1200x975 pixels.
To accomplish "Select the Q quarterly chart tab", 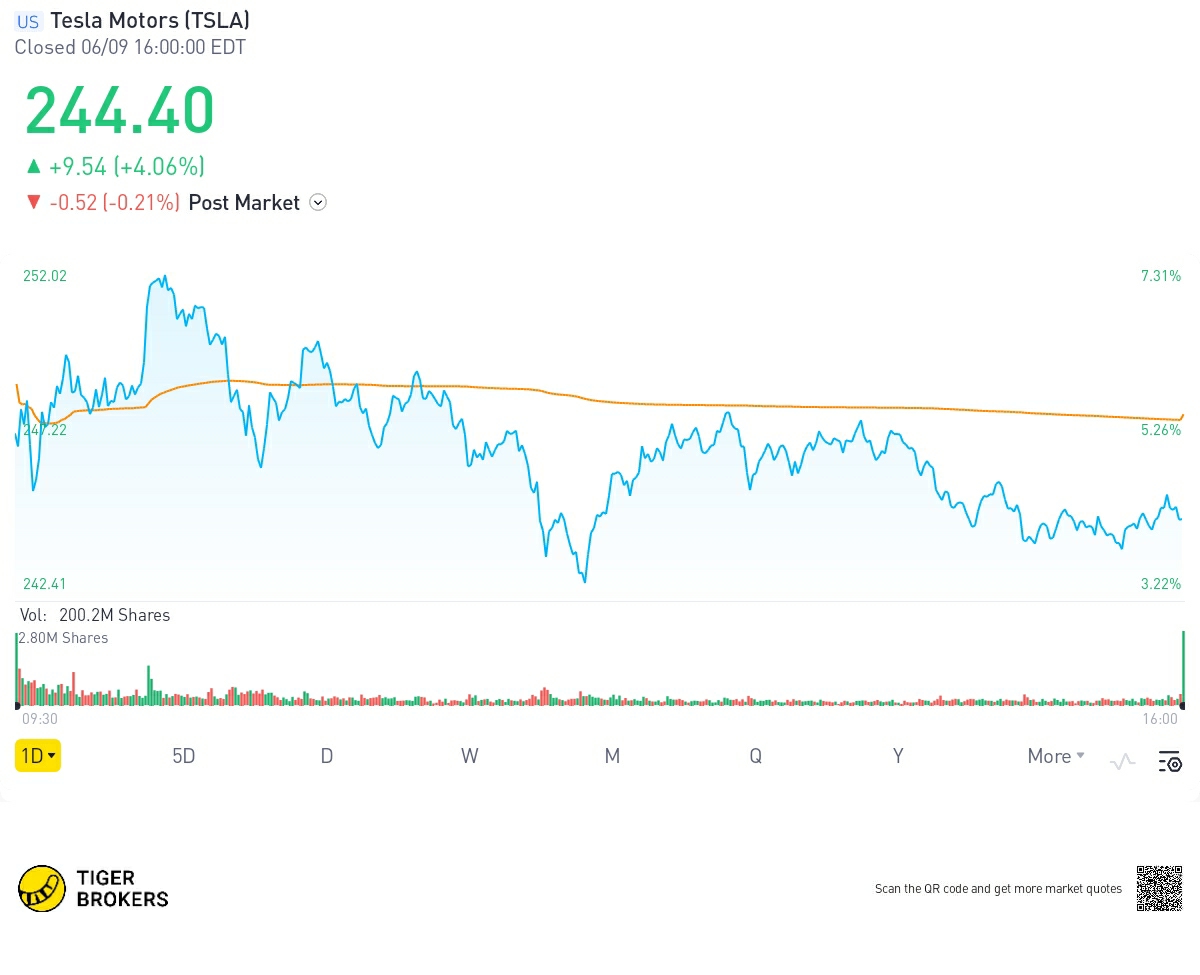I will 755,756.
